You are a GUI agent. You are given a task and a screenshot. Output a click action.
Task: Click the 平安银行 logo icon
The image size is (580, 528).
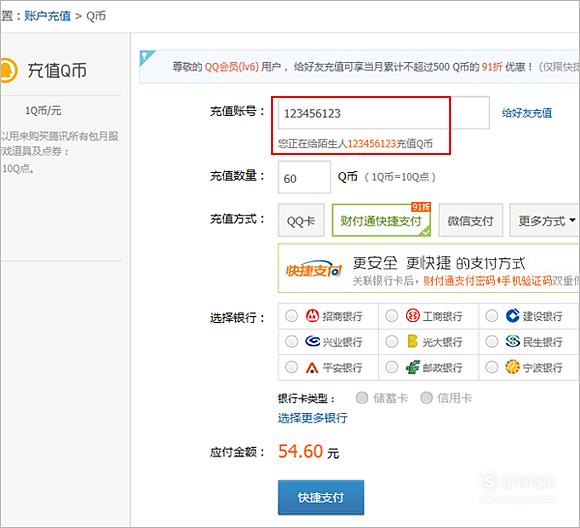312,367
